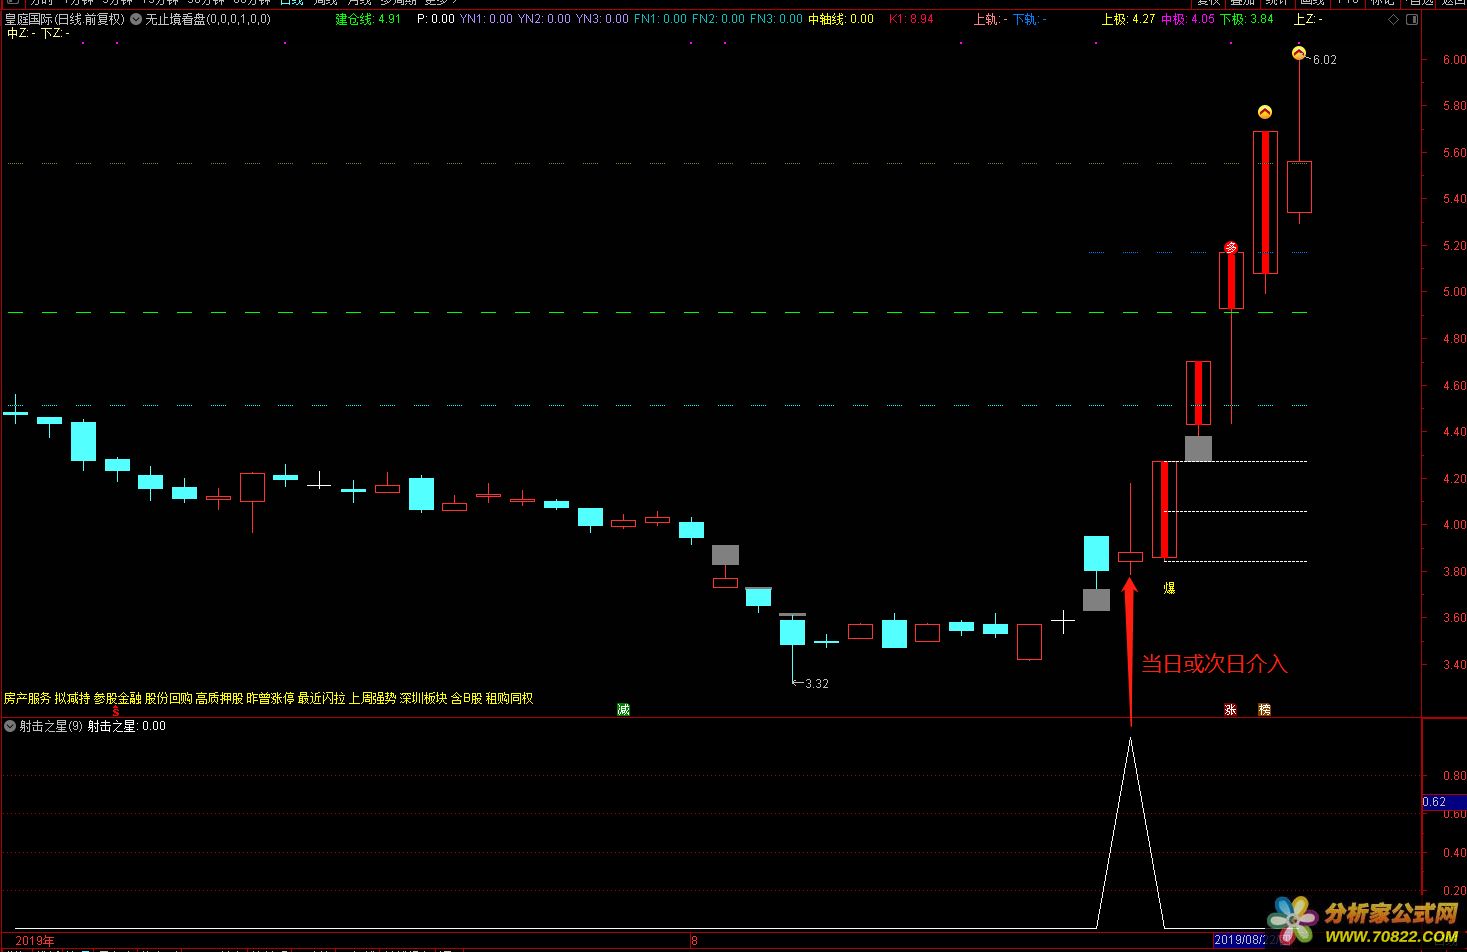1467x952 pixels.
Task: Open the 最近闪拉 tag
Action: click(x=321, y=698)
